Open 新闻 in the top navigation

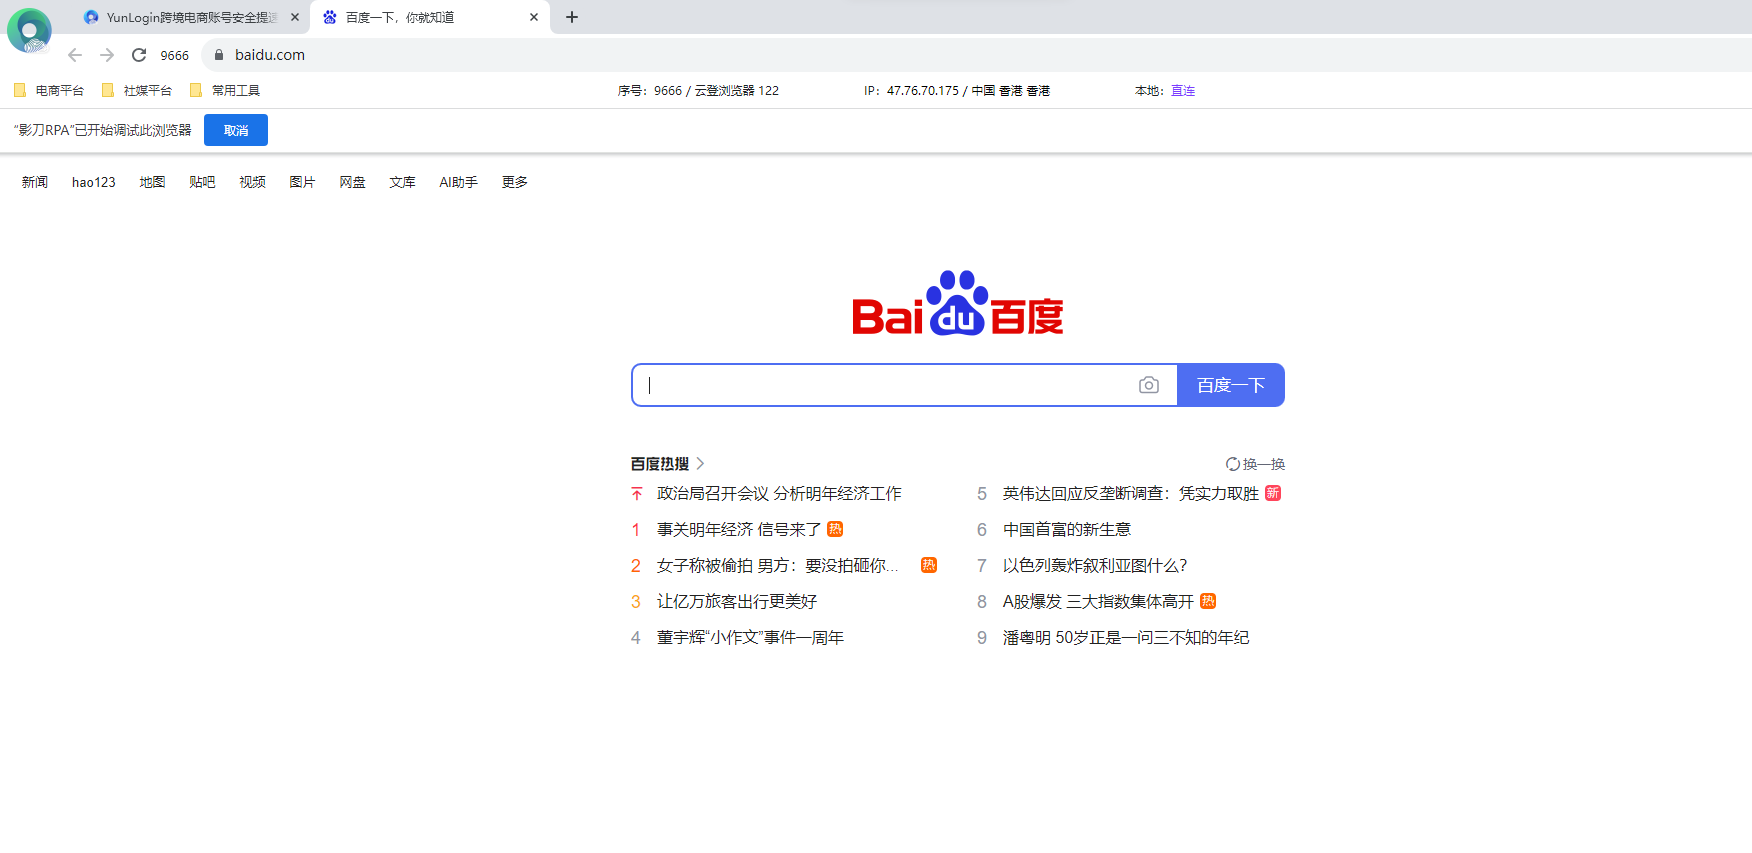(x=35, y=182)
